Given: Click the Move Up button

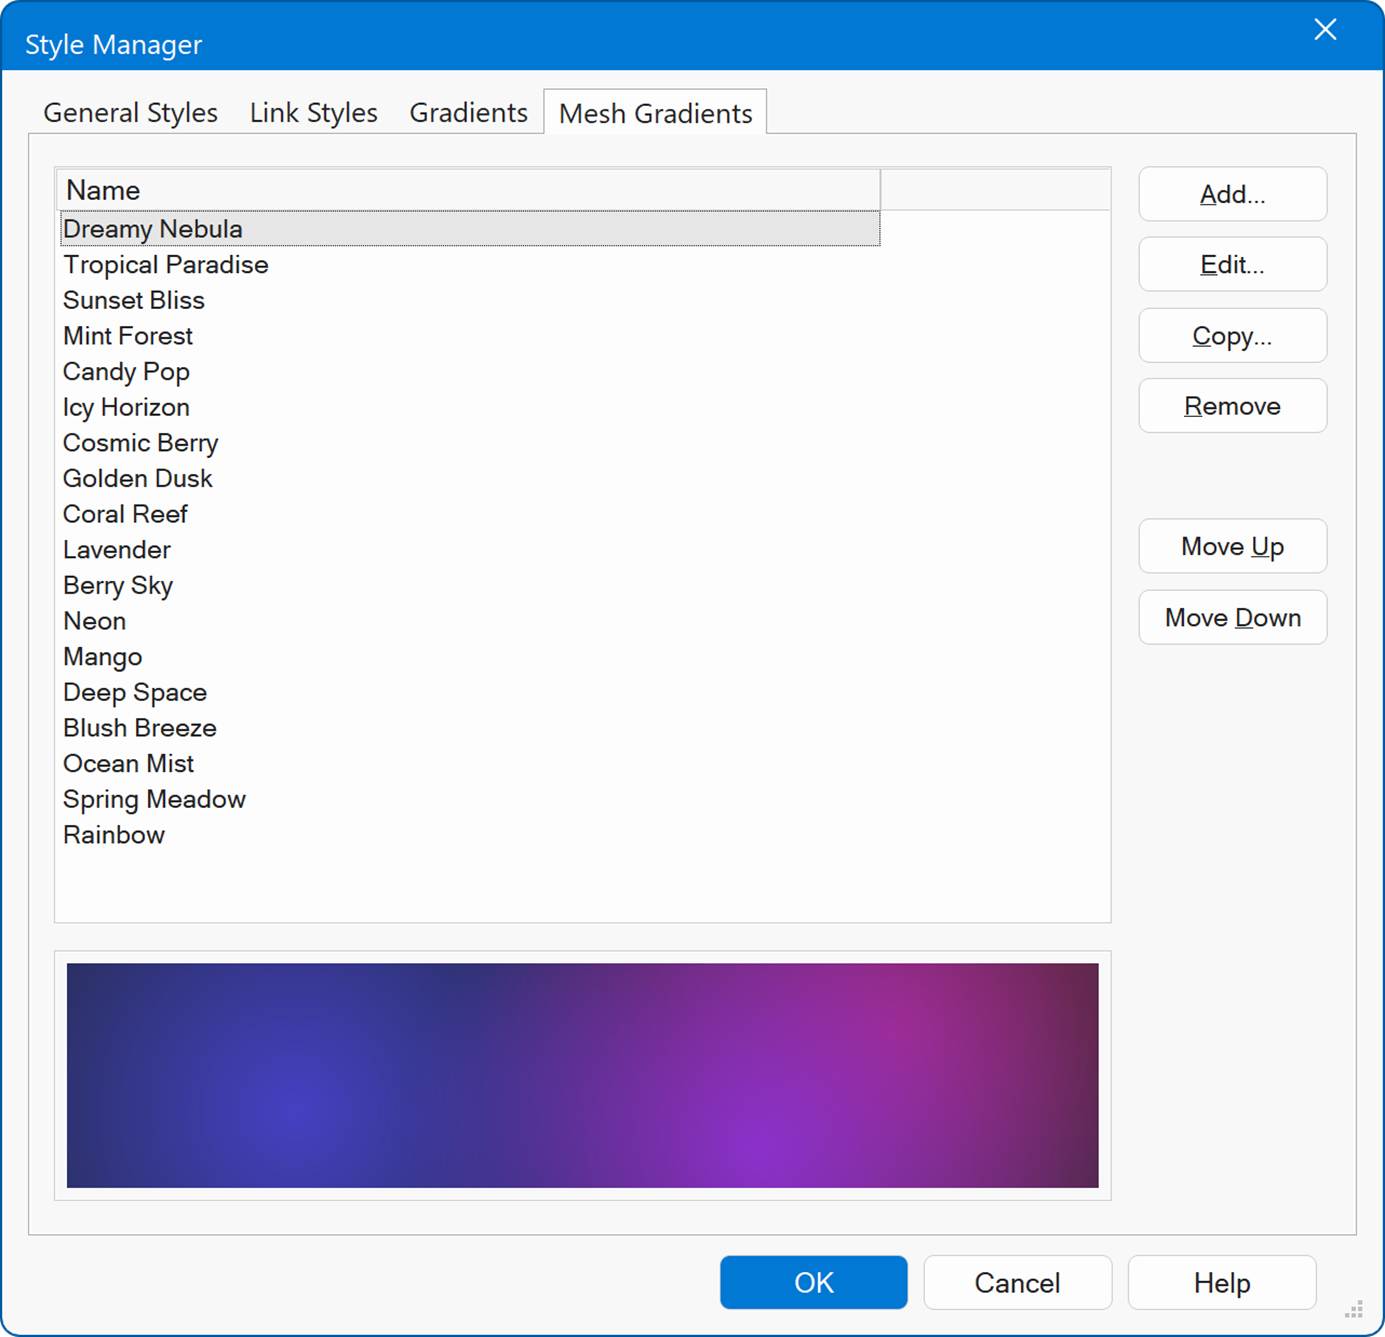Looking at the screenshot, I should pyautogui.click(x=1232, y=547).
